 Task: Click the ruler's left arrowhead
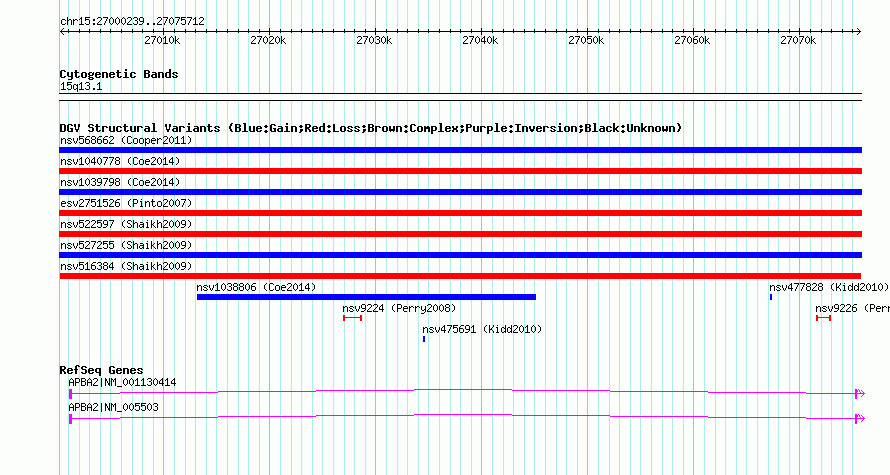[62, 32]
